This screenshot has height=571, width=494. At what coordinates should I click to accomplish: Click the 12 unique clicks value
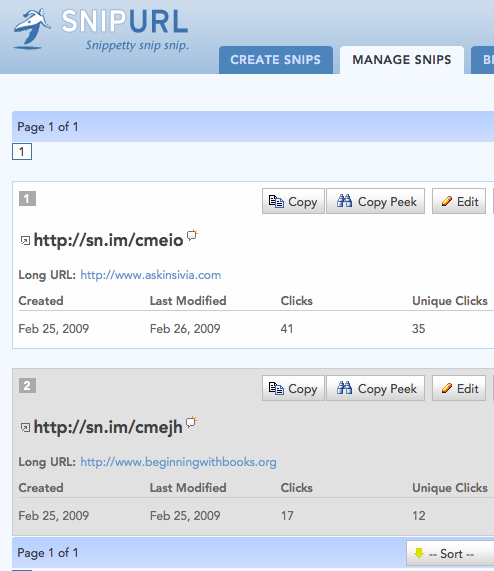(x=419, y=516)
